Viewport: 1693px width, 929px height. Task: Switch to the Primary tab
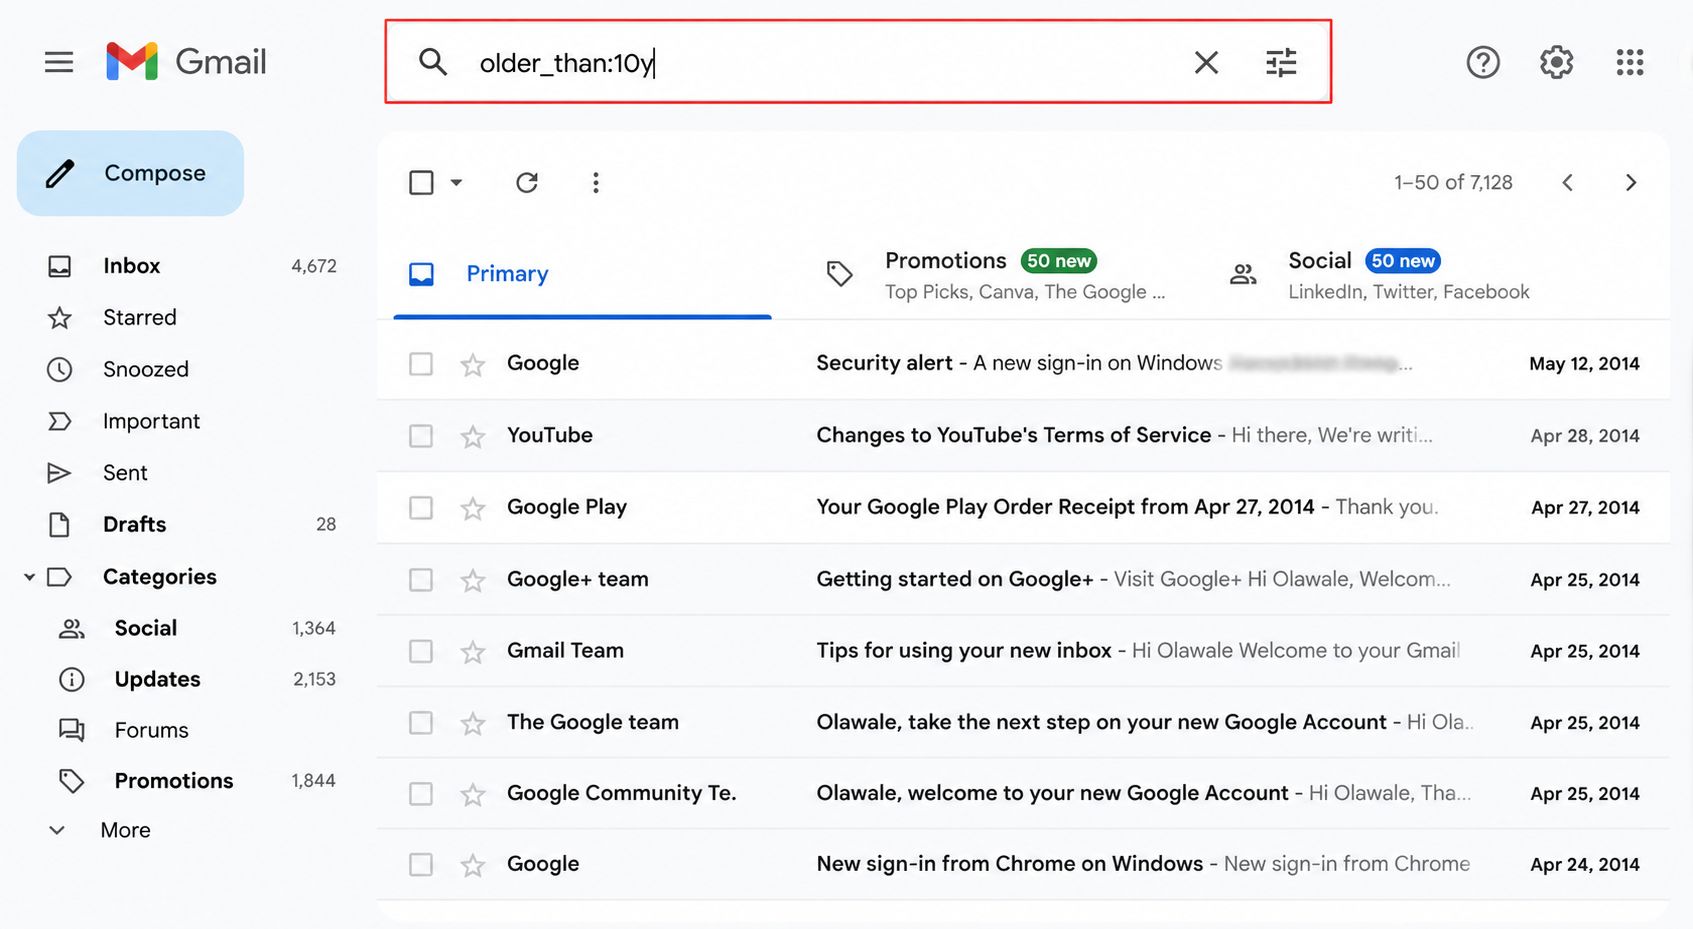click(583, 274)
